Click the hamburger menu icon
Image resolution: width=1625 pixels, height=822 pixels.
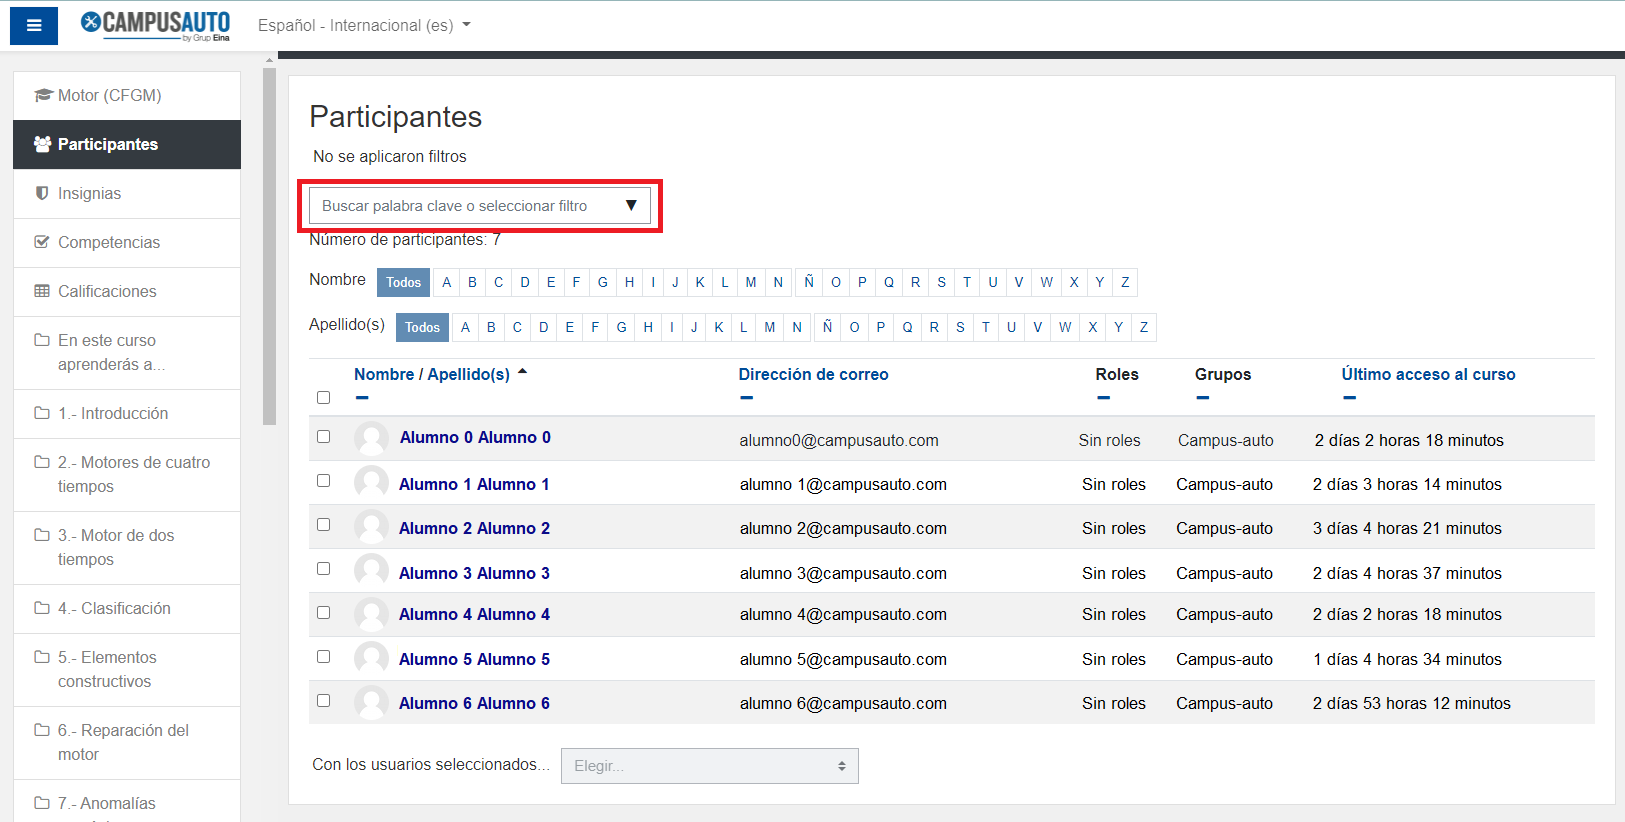(x=34, y=26)
